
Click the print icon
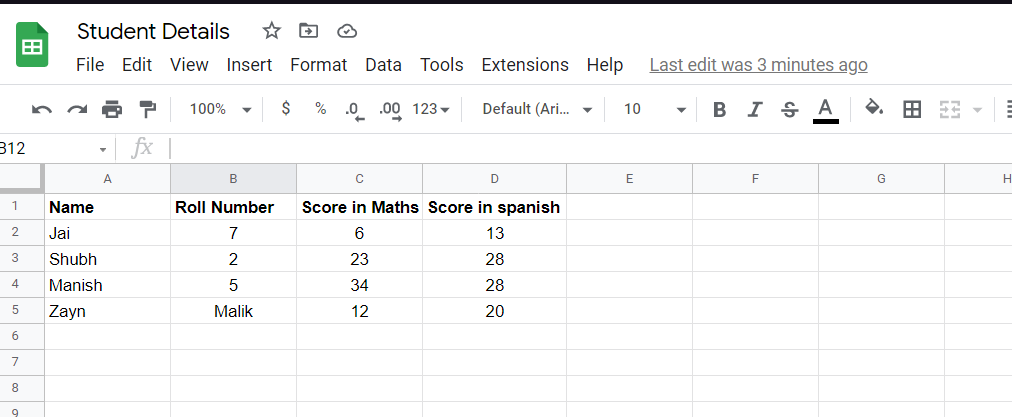(x=112, y=109)
